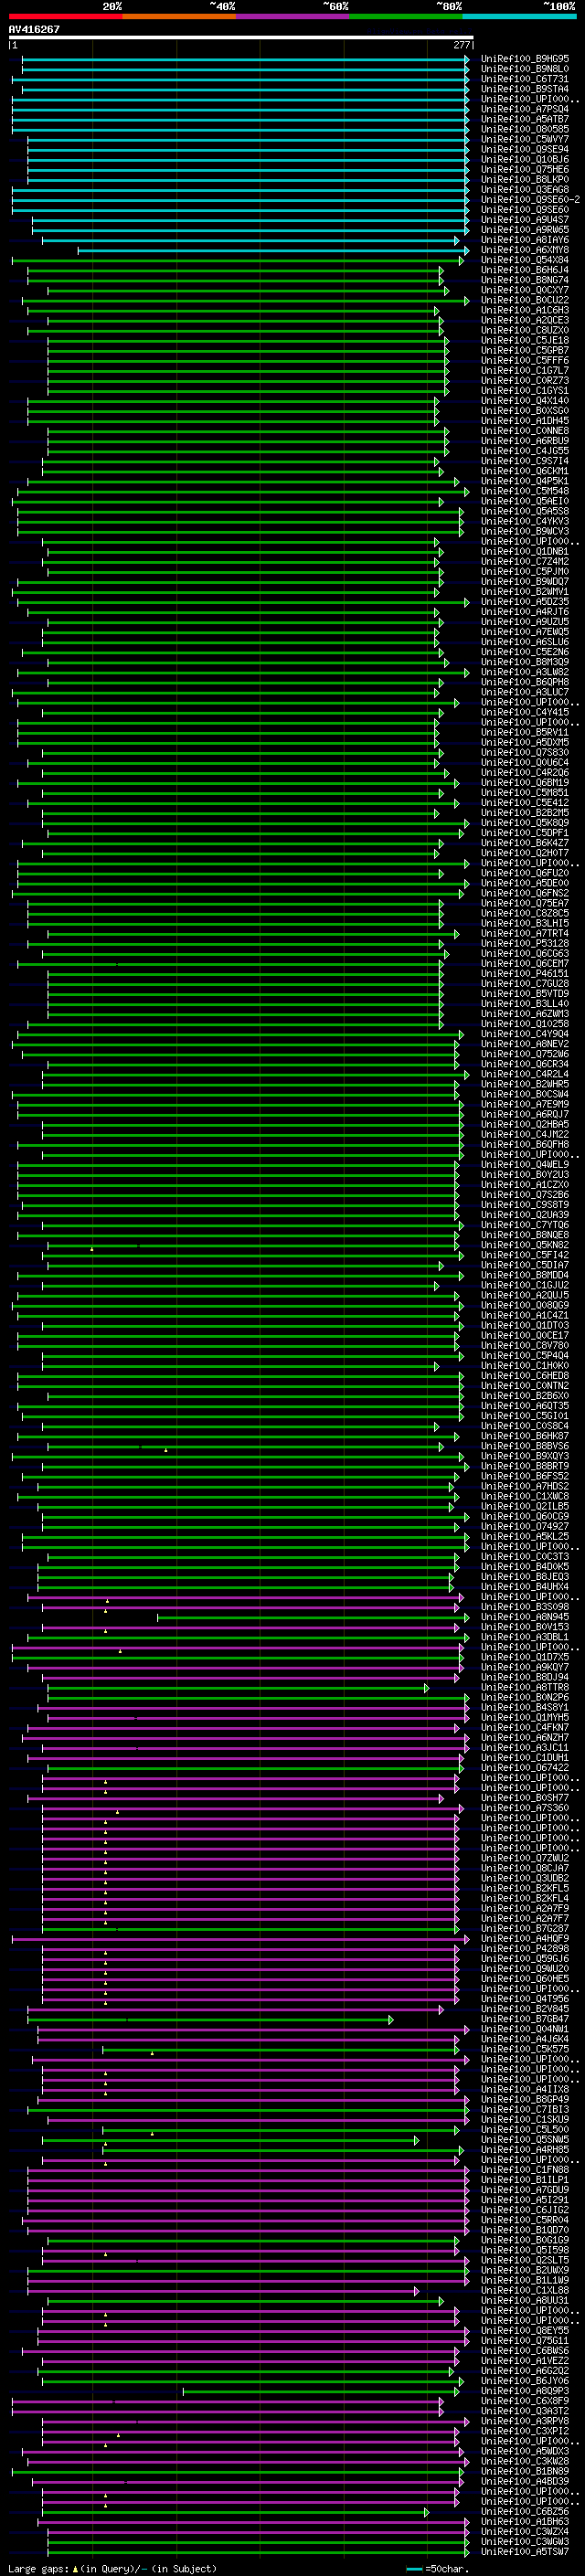Click the arrowhead ending the UniRef100_A8IAY6 bar
Screen dimensions: 585x2576
click(x=457, y=240)
